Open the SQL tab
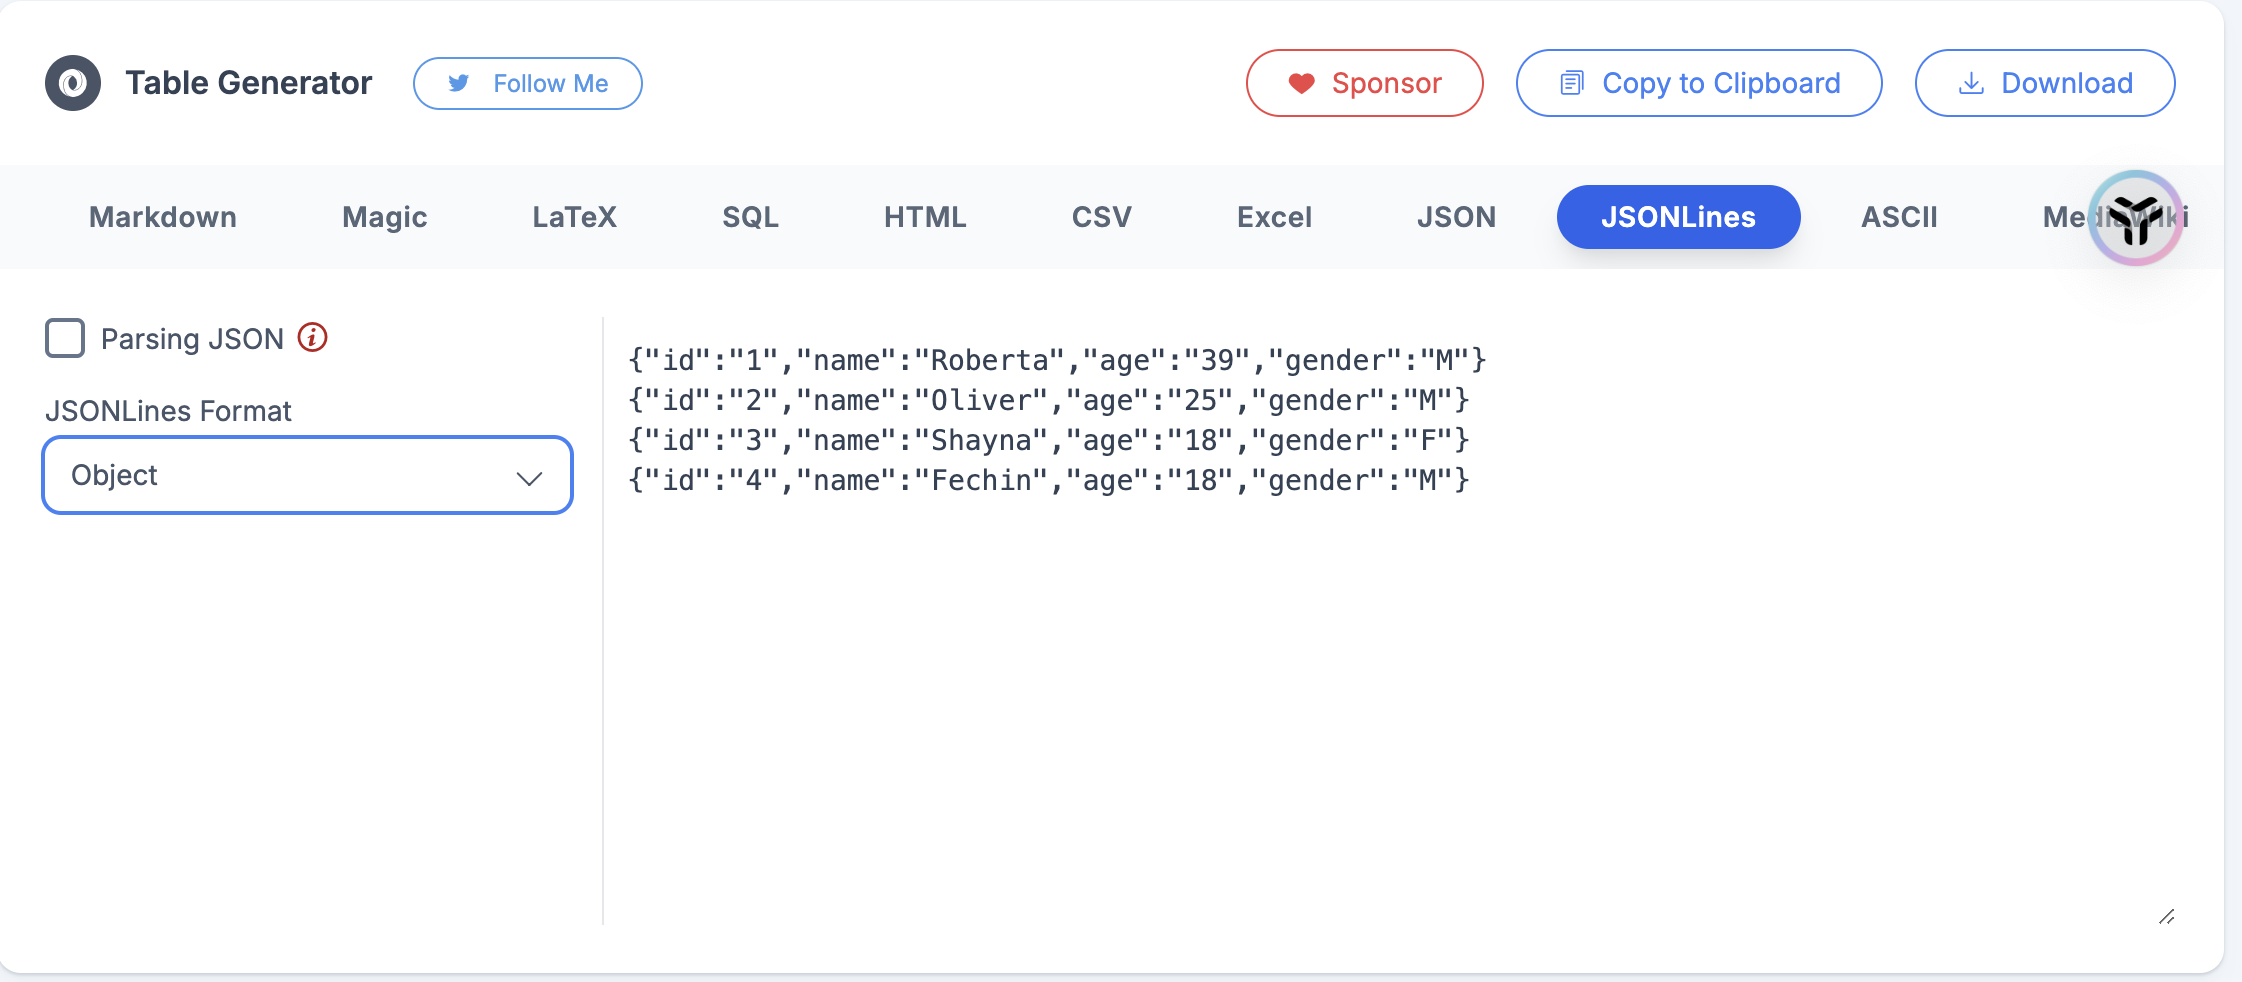The width and height of the screenshot is (2242, 982). click(750, 217)
